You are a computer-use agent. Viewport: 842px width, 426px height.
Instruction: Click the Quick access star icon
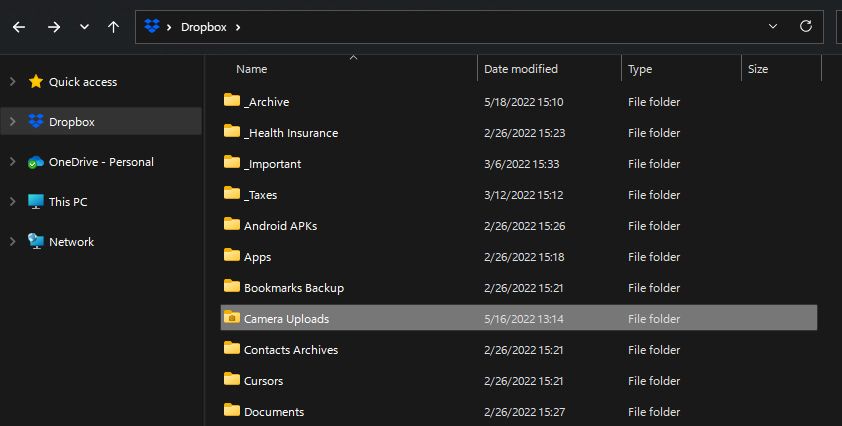pos(36,82)
